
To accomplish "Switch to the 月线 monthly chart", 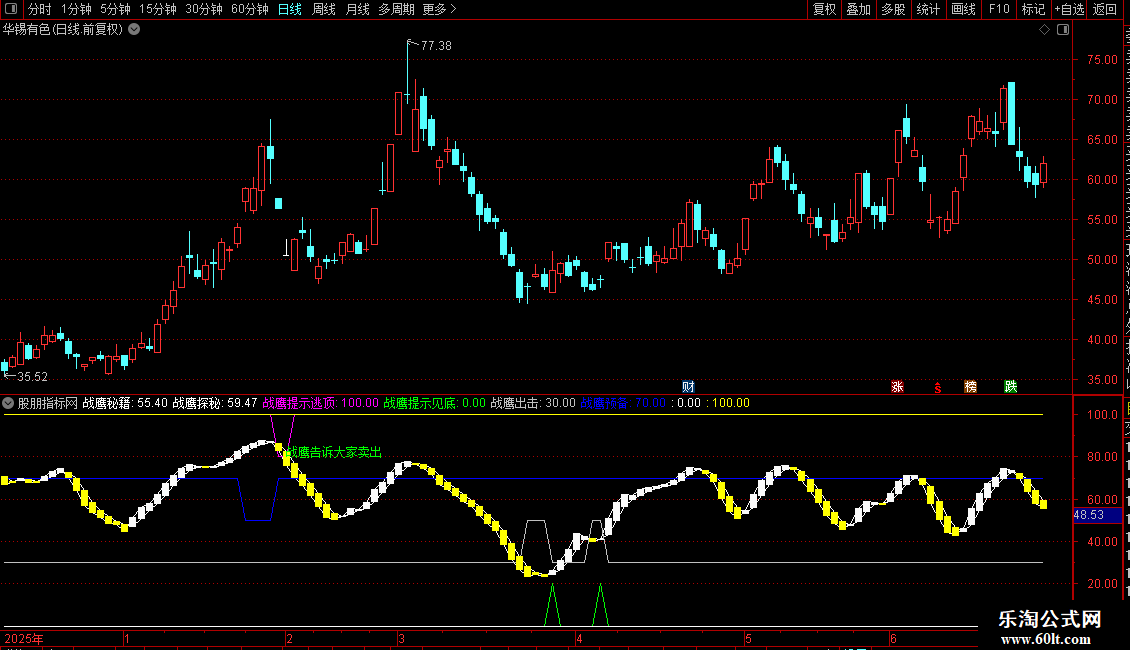I will coord(357,9).
